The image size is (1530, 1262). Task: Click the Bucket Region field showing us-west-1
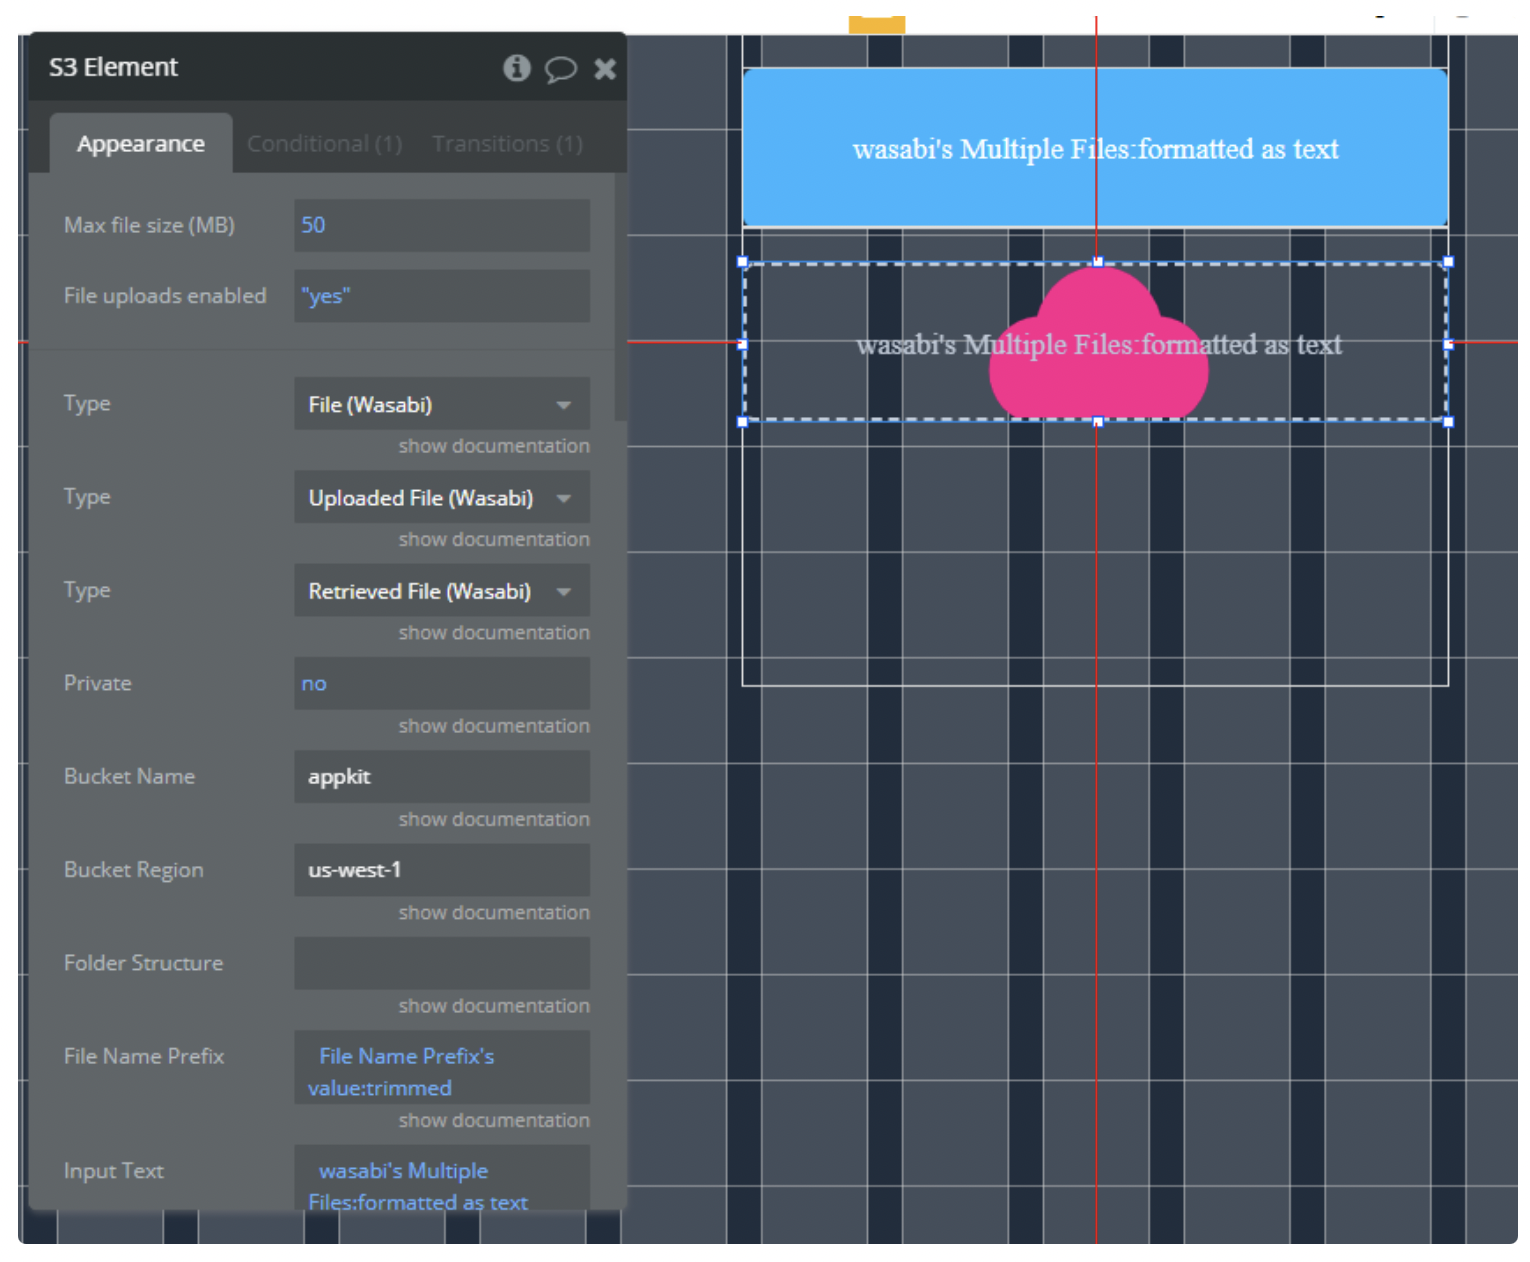tap(442, 870)
